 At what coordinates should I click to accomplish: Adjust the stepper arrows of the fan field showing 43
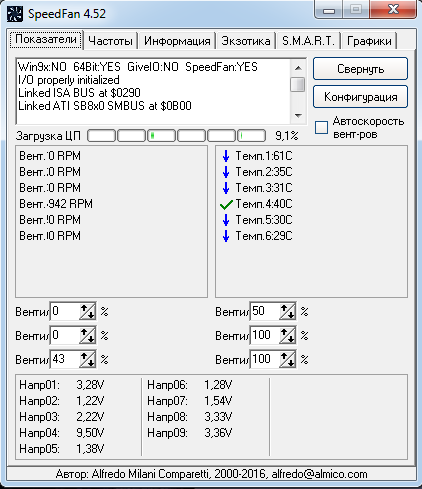pyautogui.click(x=88, y=359)
